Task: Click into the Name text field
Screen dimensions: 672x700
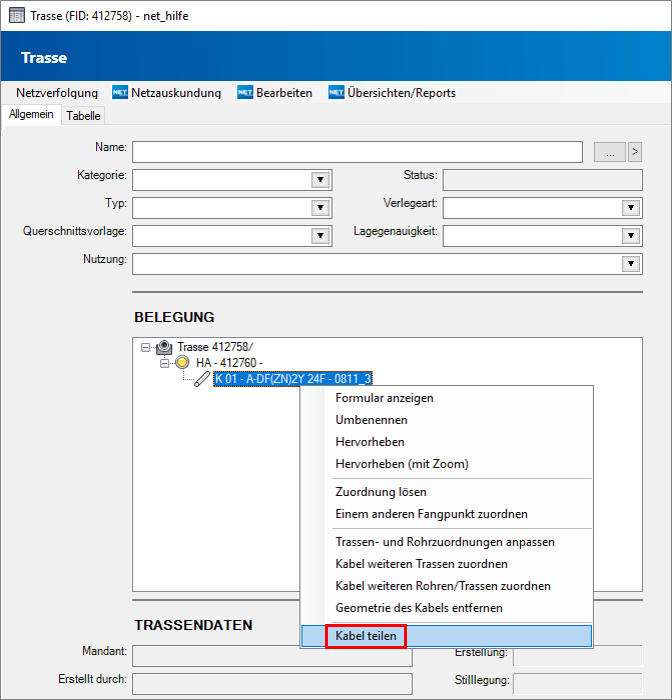Action: pos(357,152)
